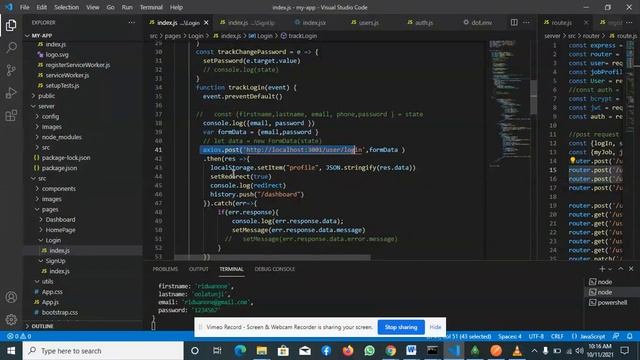Click the Type here to search box
640x360 pixels.
coord(103,351)
